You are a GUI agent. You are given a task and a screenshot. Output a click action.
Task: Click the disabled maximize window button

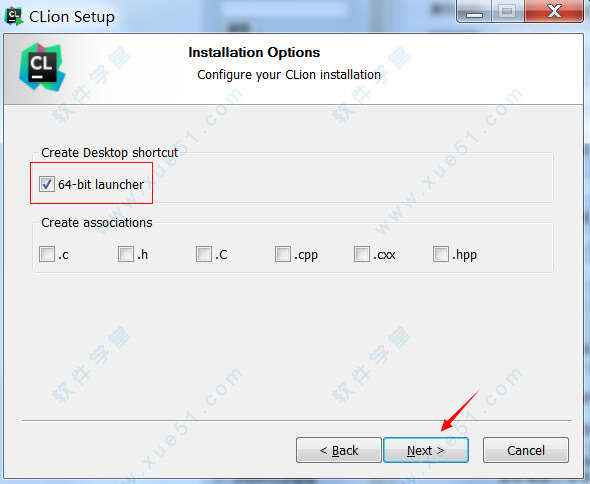coord(507,12)
